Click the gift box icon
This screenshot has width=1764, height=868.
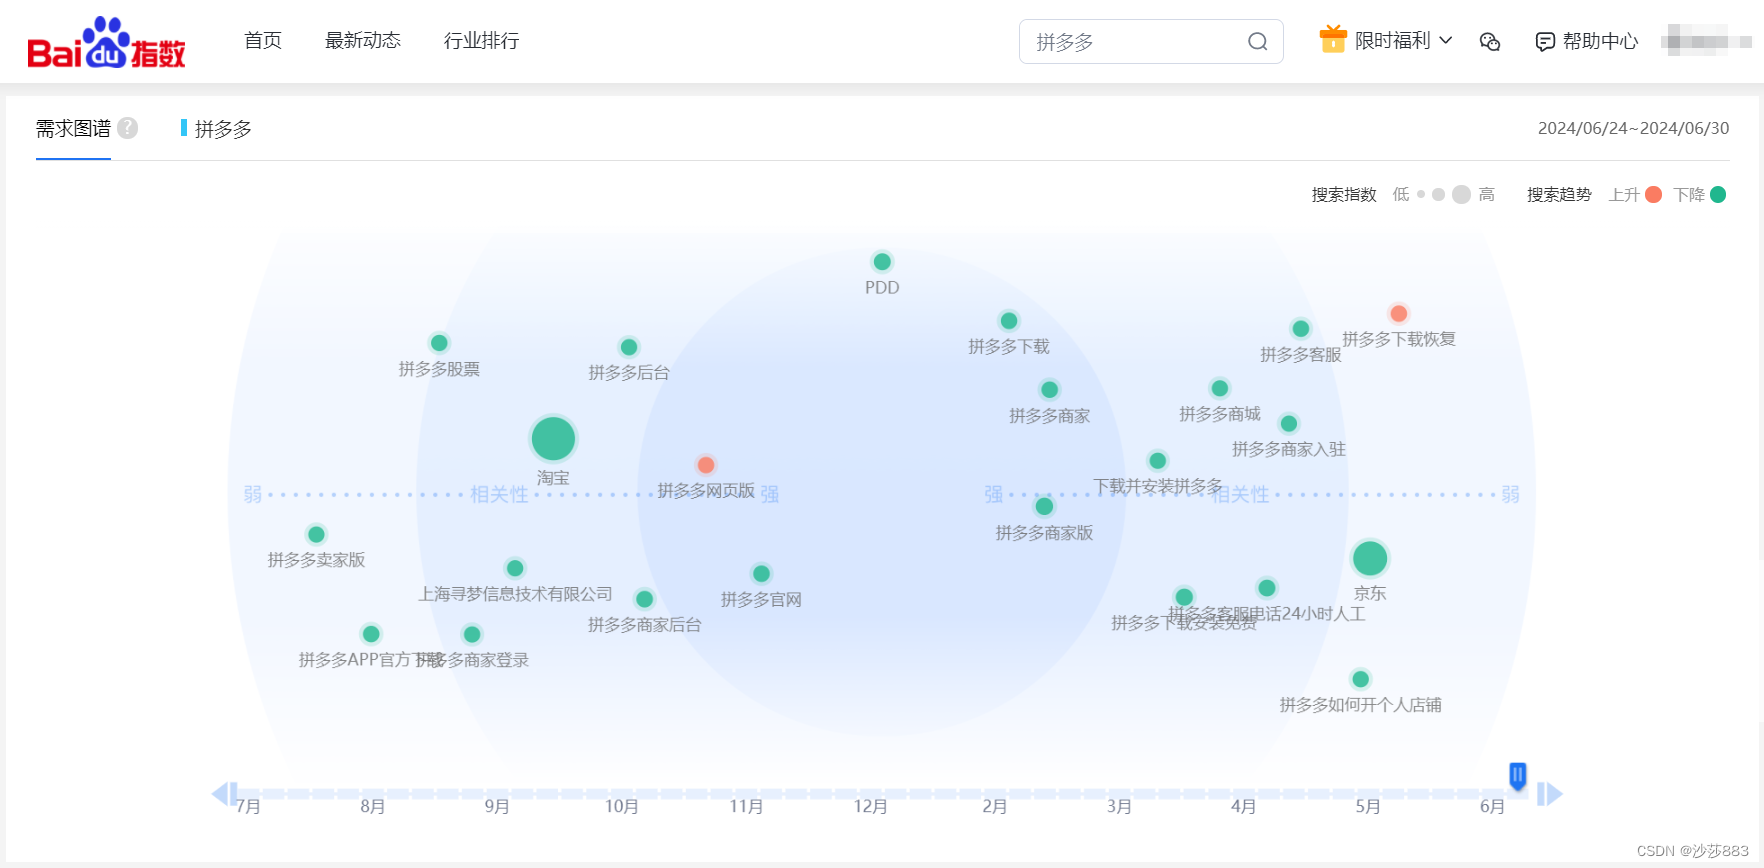pyautogui.click(x=1333, y=39)
